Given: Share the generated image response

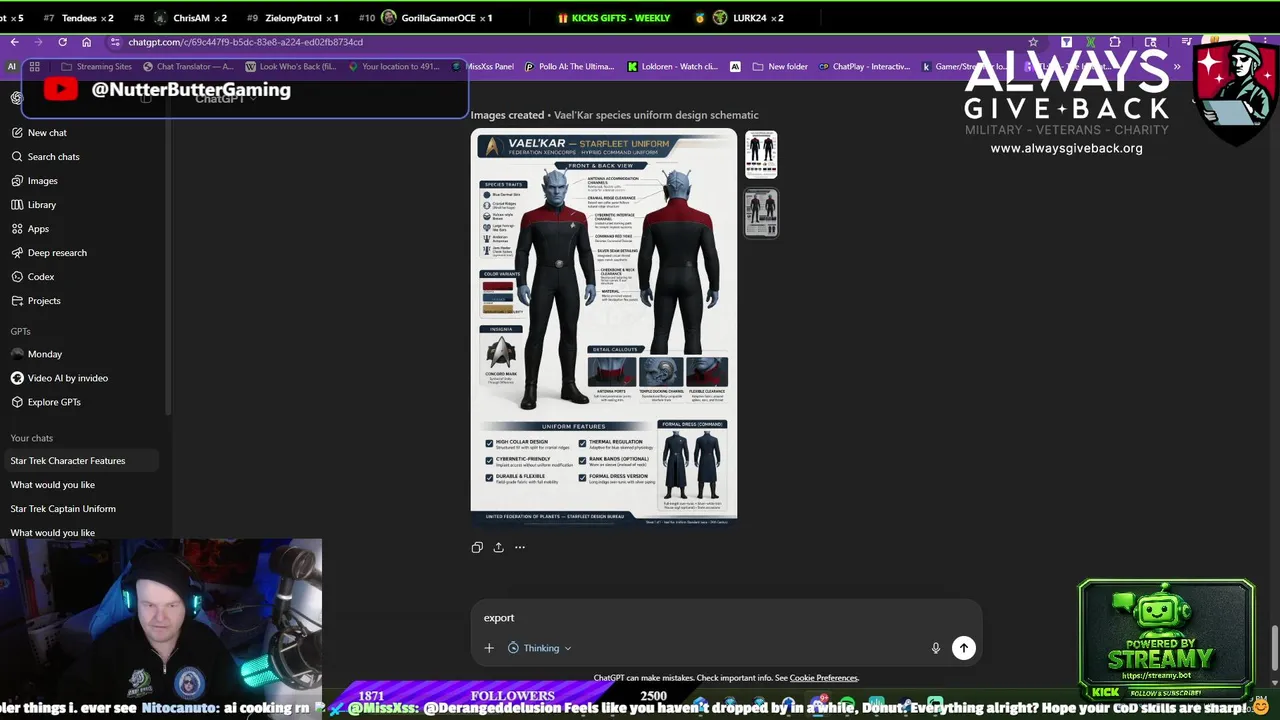Looking at the screenshot, I should 498,547.
